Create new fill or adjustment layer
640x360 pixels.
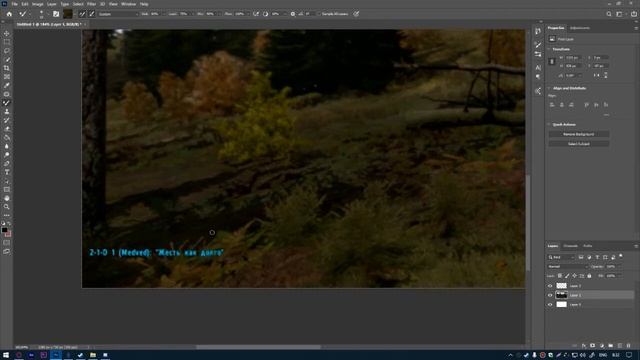point(602,346)
